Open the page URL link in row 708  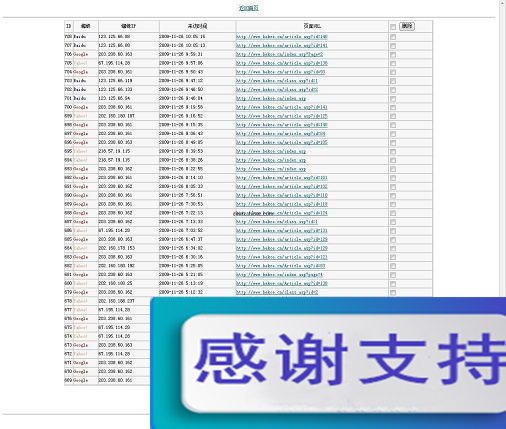pos(282,37)
